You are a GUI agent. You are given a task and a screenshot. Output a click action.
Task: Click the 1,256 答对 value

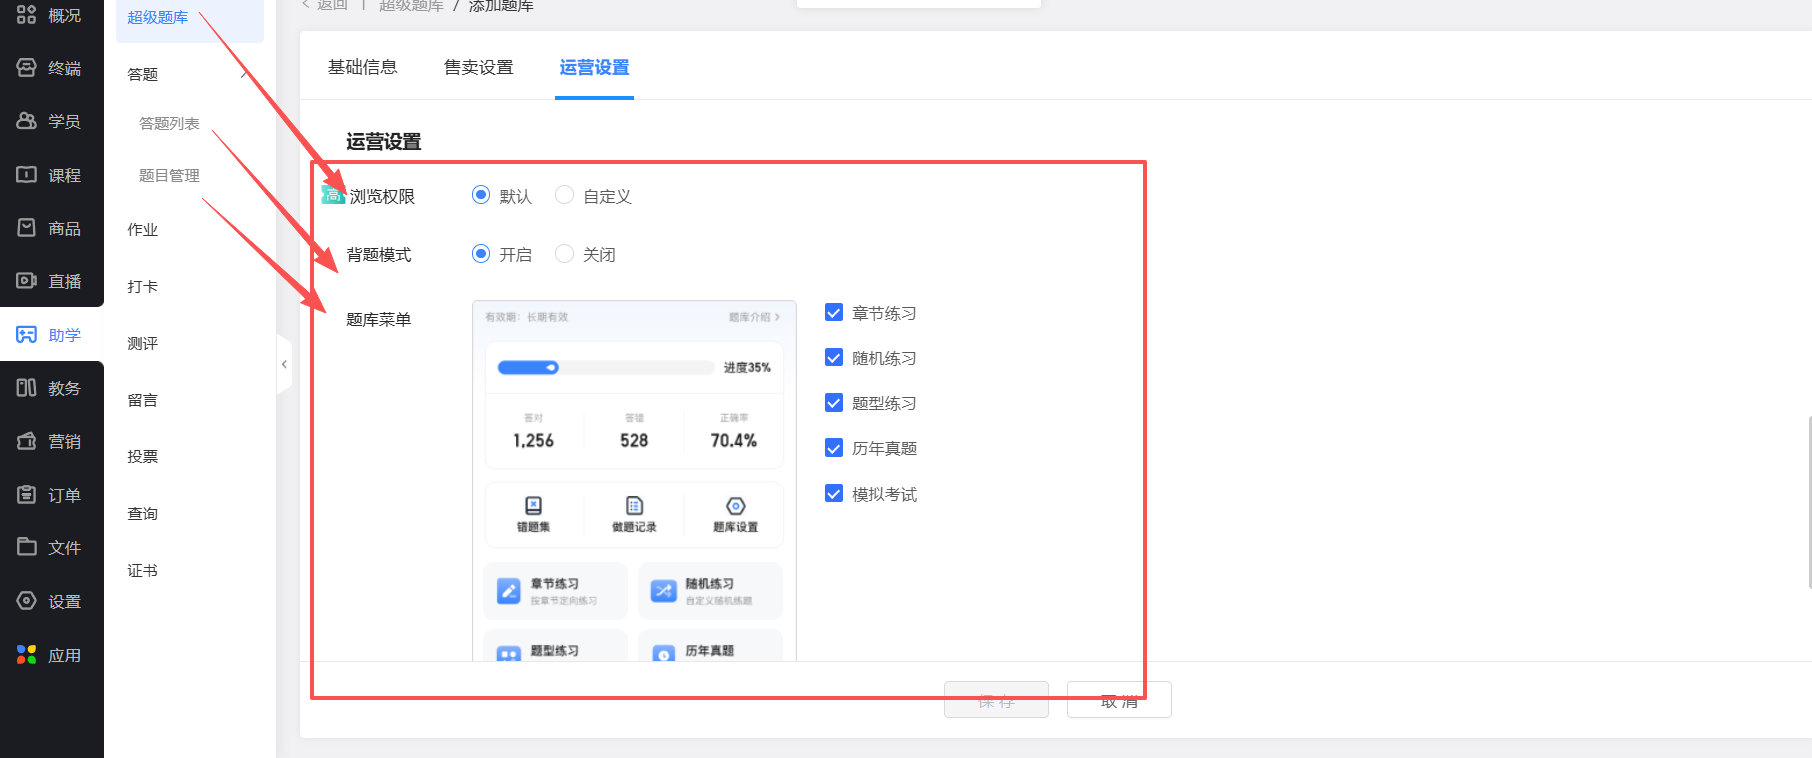533,440
